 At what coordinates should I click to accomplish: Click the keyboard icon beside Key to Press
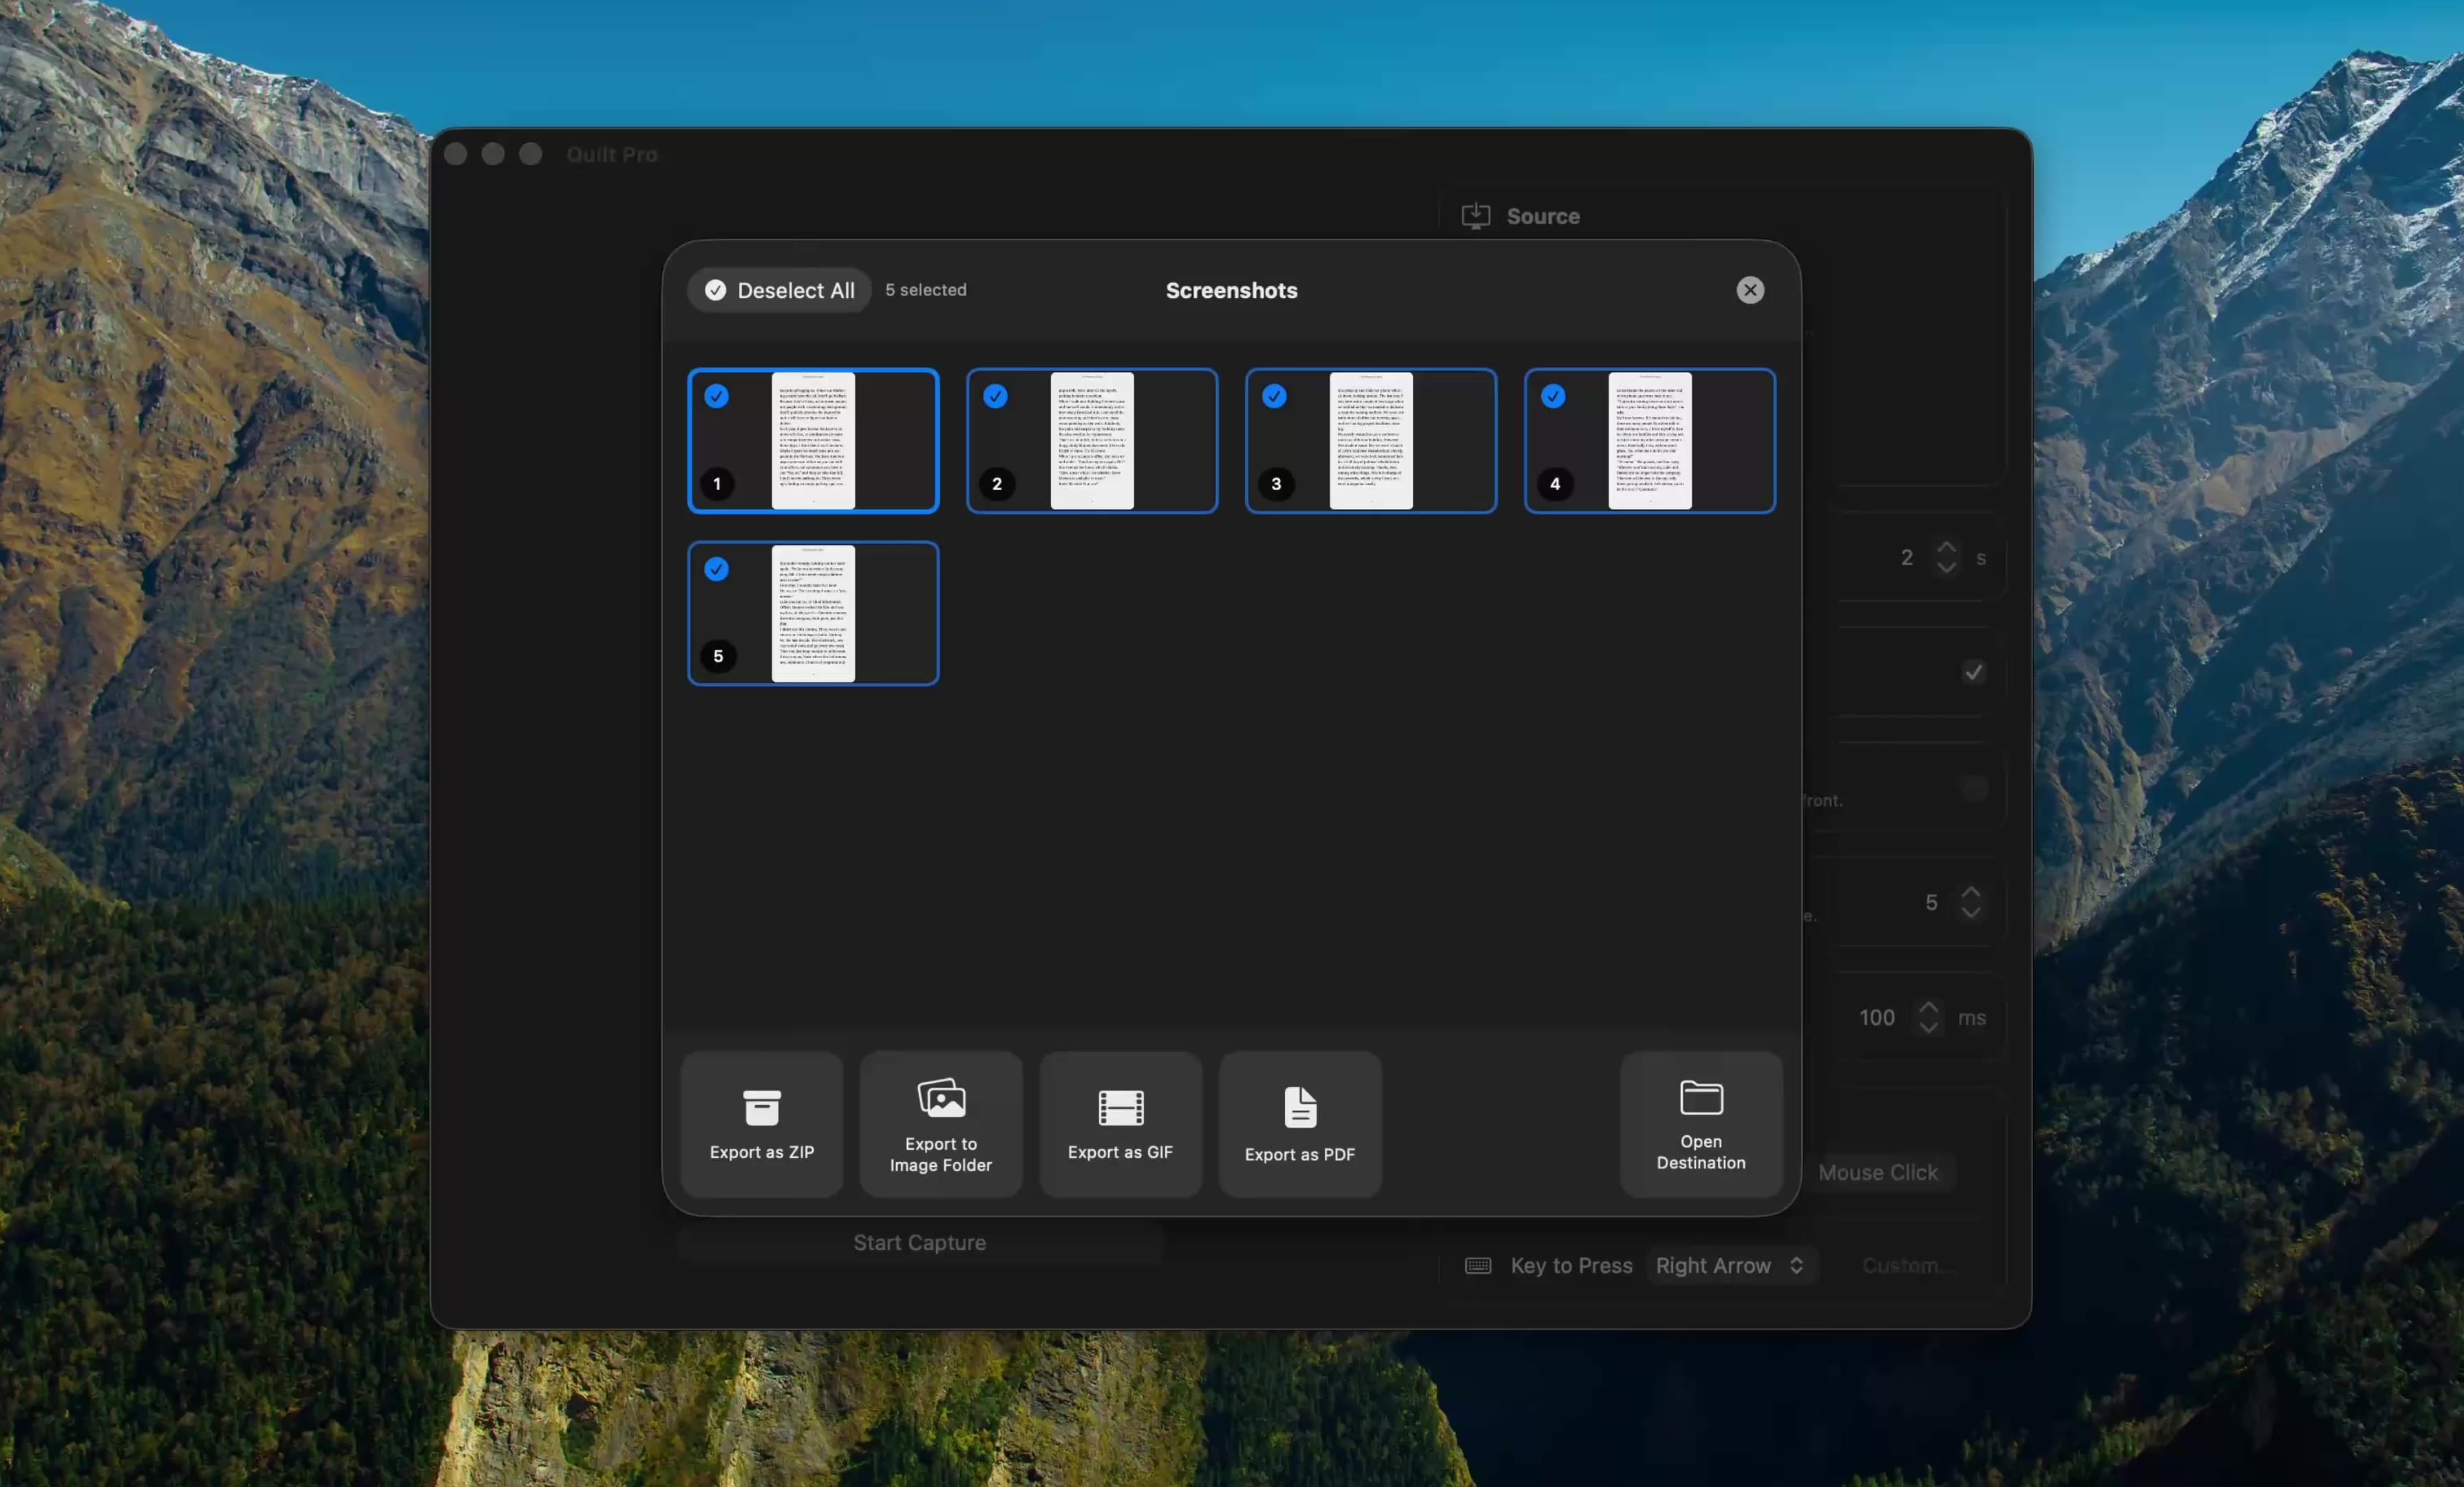pyautogui.click(x=1477, y=1266)
